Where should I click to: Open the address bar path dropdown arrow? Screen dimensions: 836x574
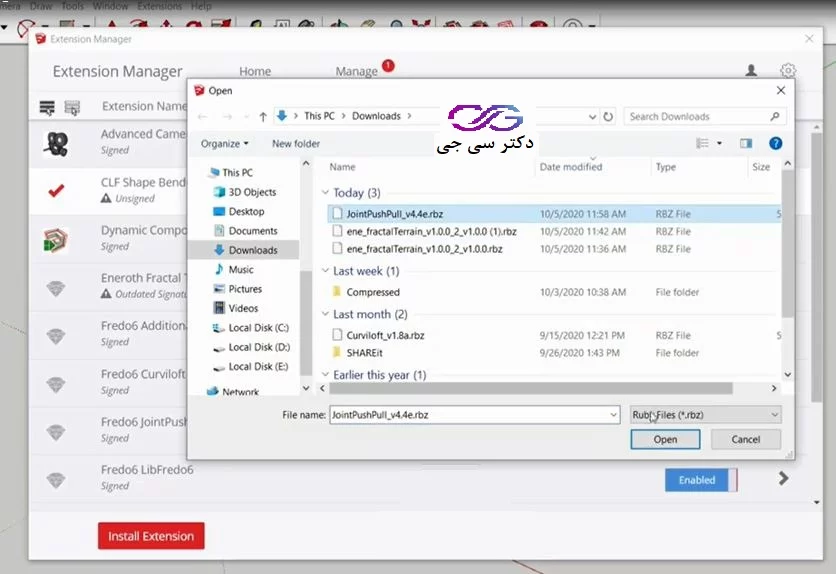point(592,116)
